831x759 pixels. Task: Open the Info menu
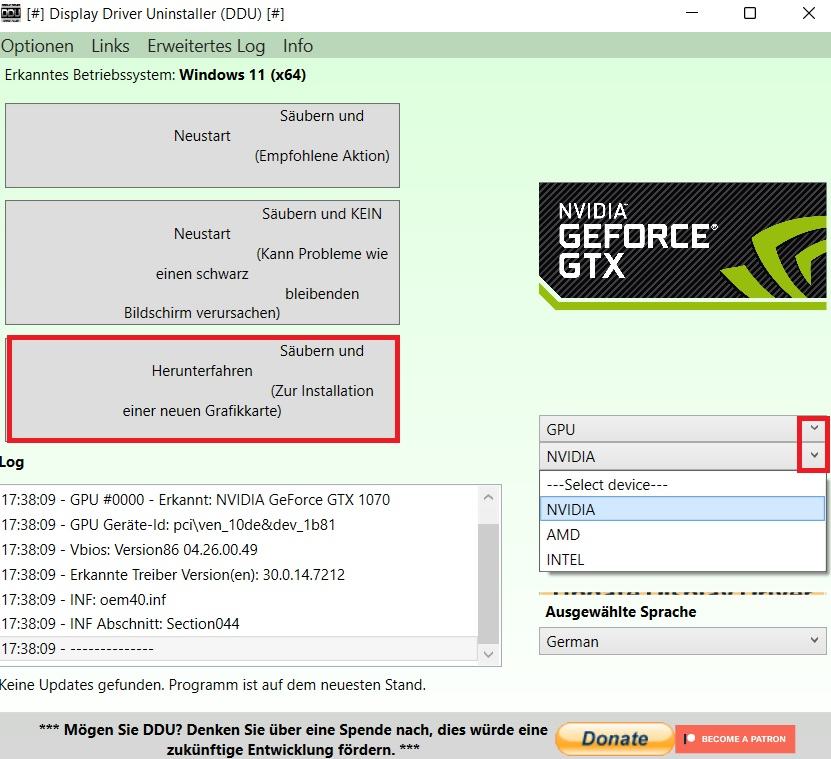298,46
